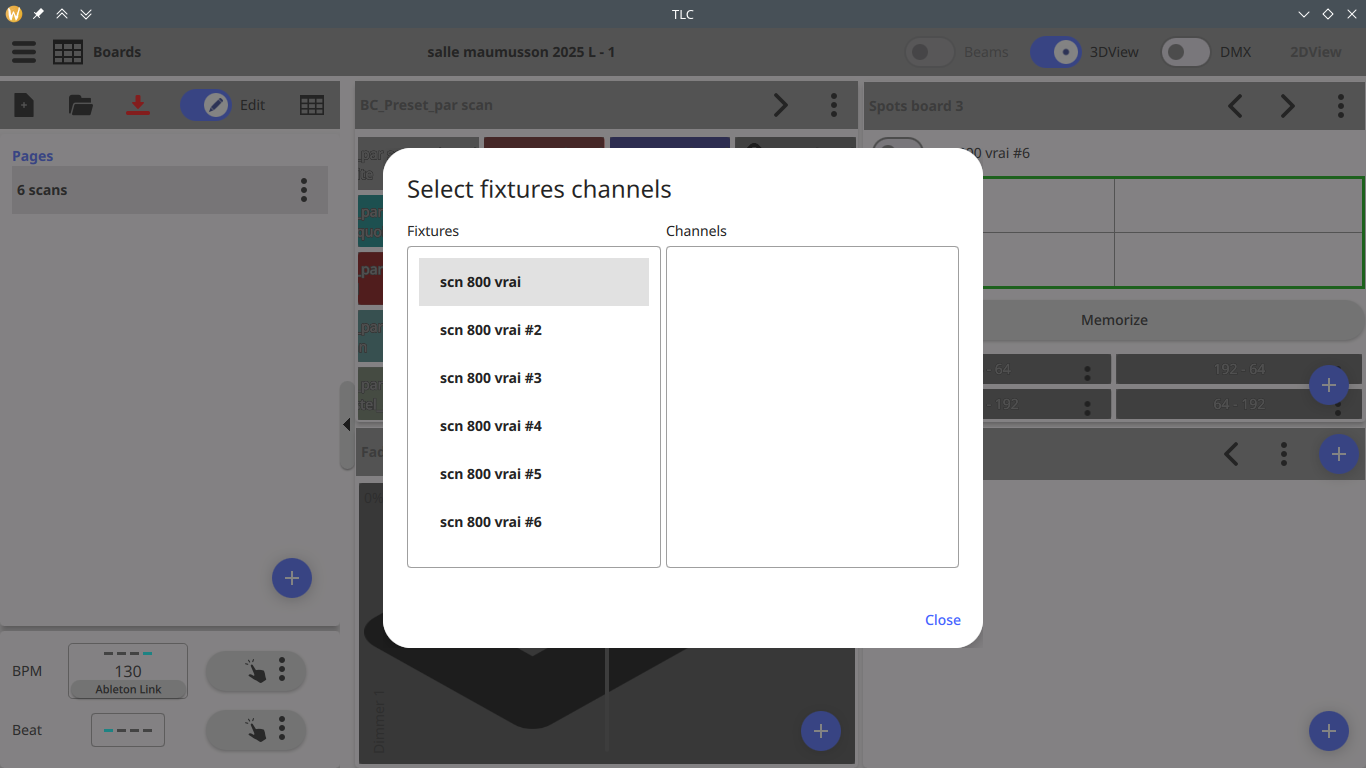Open project with folder icon
Image resolution: width=1366 pixels, height=768 pixels.
(x=80, y=105)
